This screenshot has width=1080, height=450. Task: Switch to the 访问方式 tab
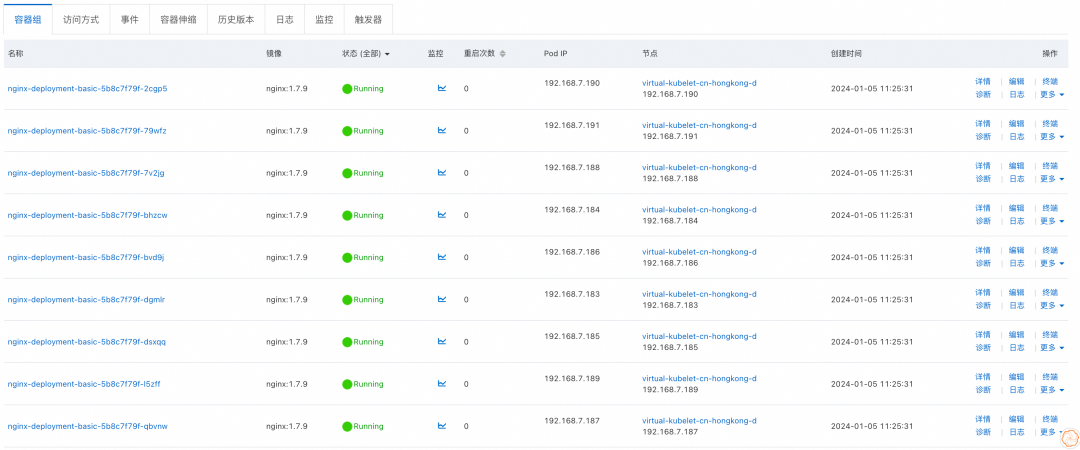tap(81, 19)
